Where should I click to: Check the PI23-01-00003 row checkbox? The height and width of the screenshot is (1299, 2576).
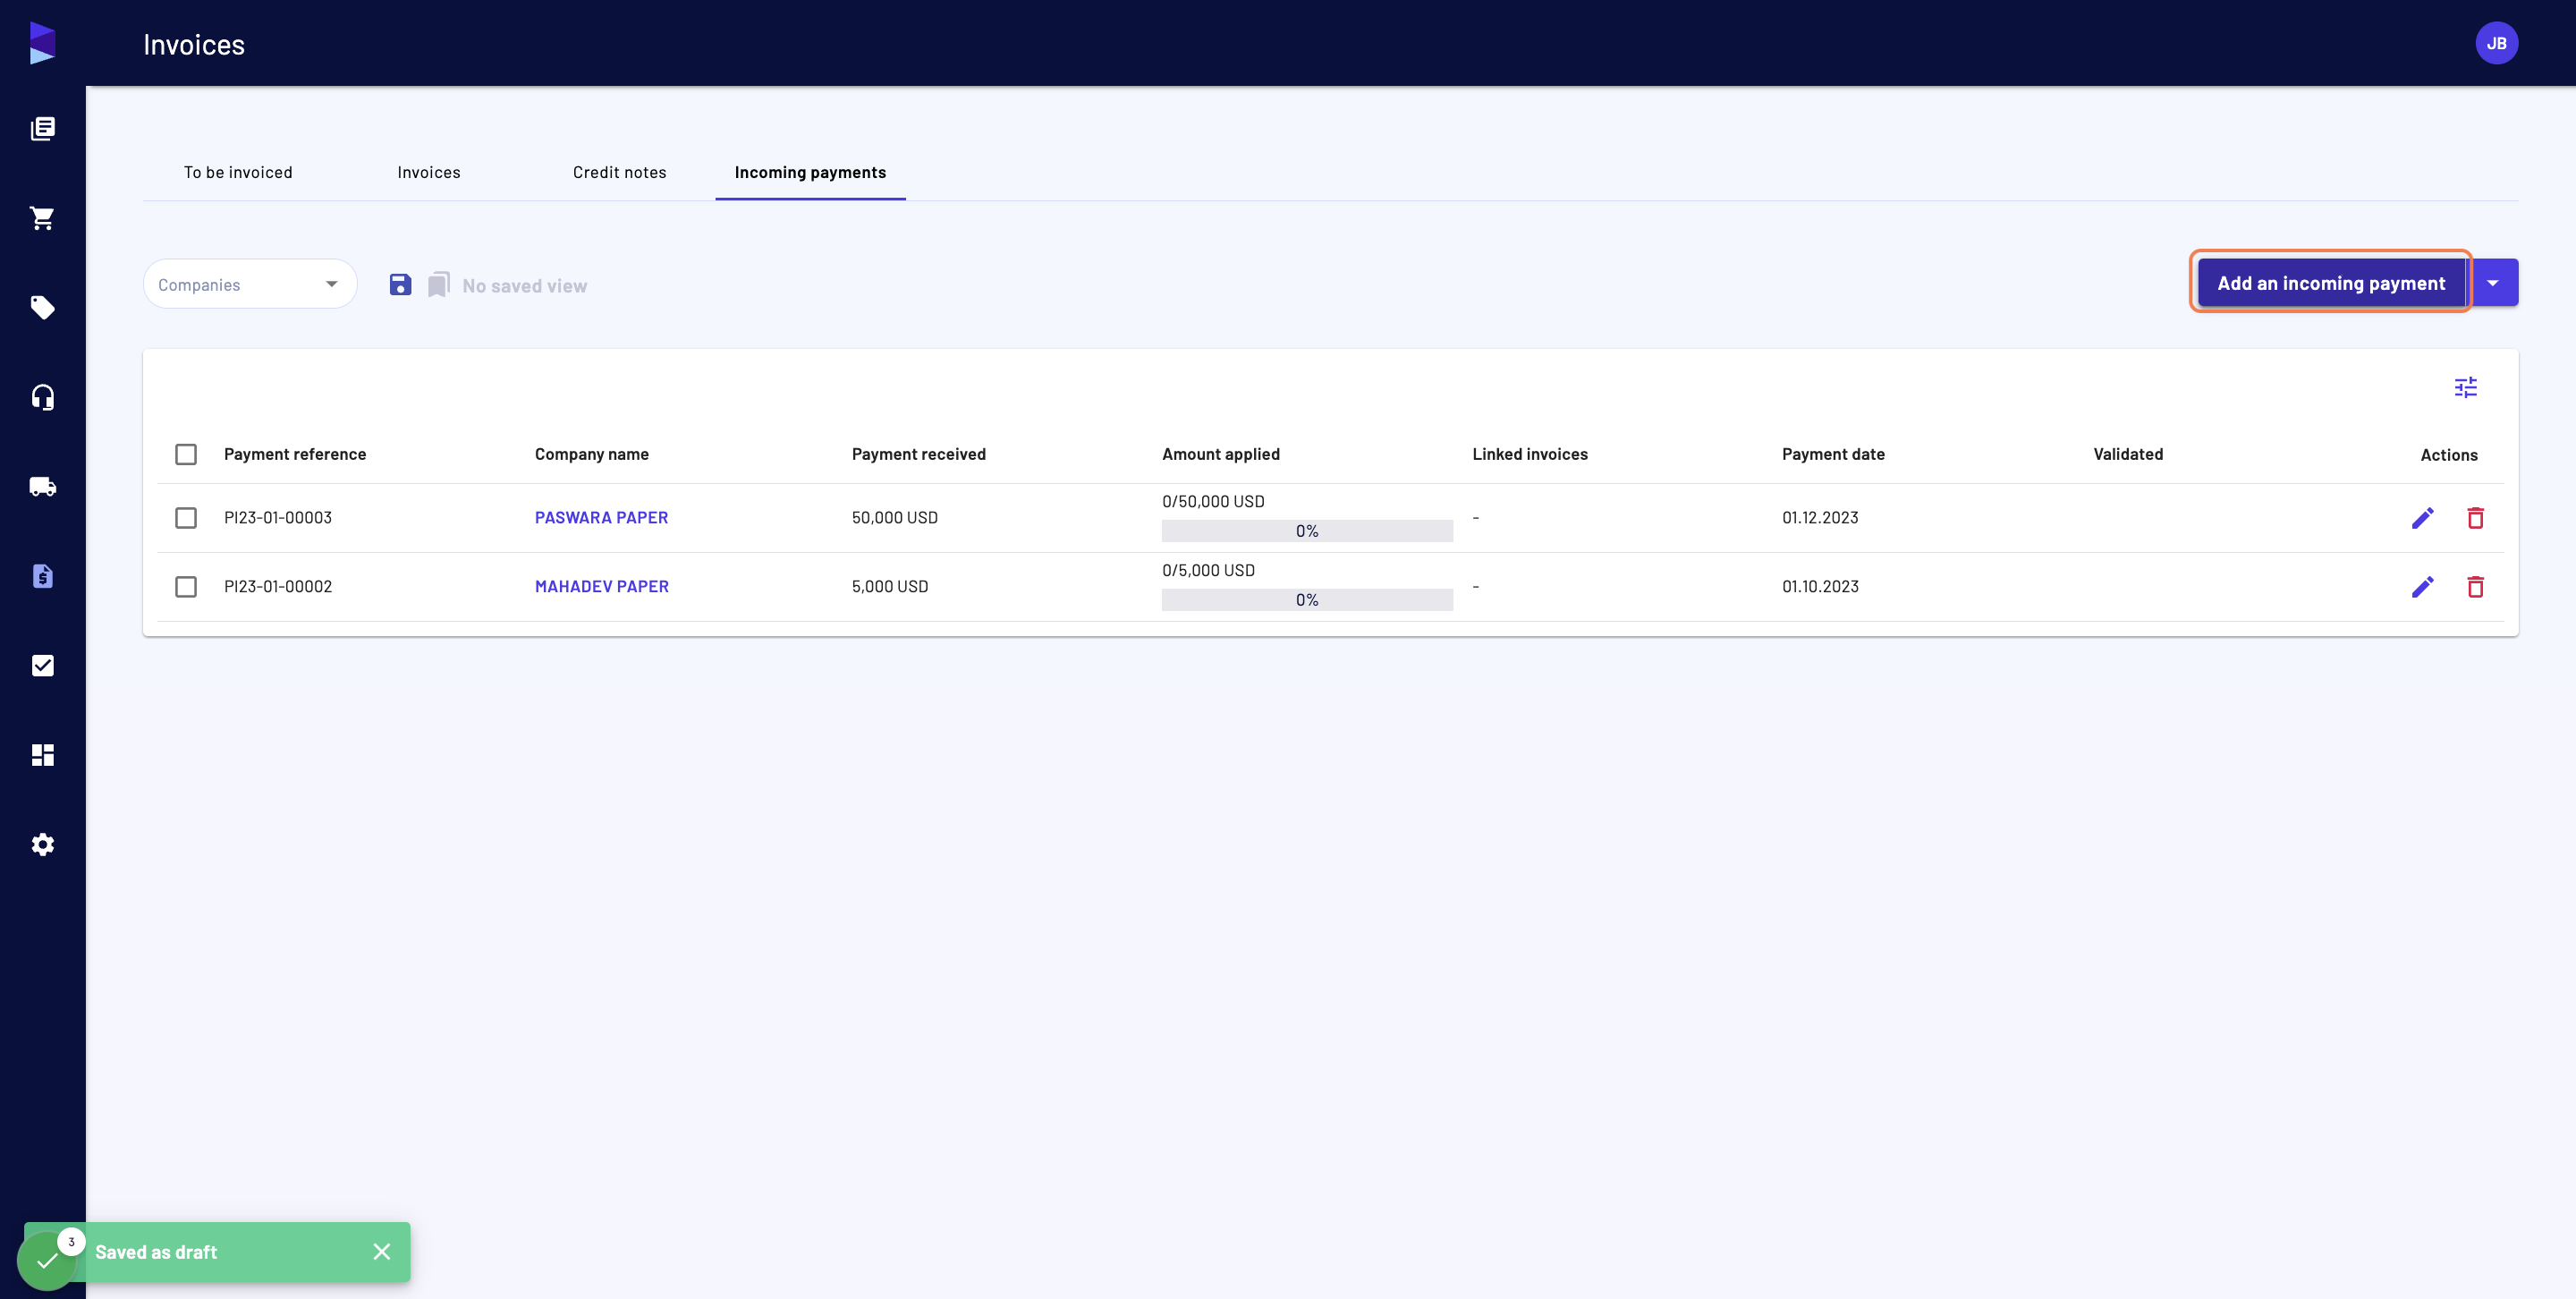click(x=186, y=518)
